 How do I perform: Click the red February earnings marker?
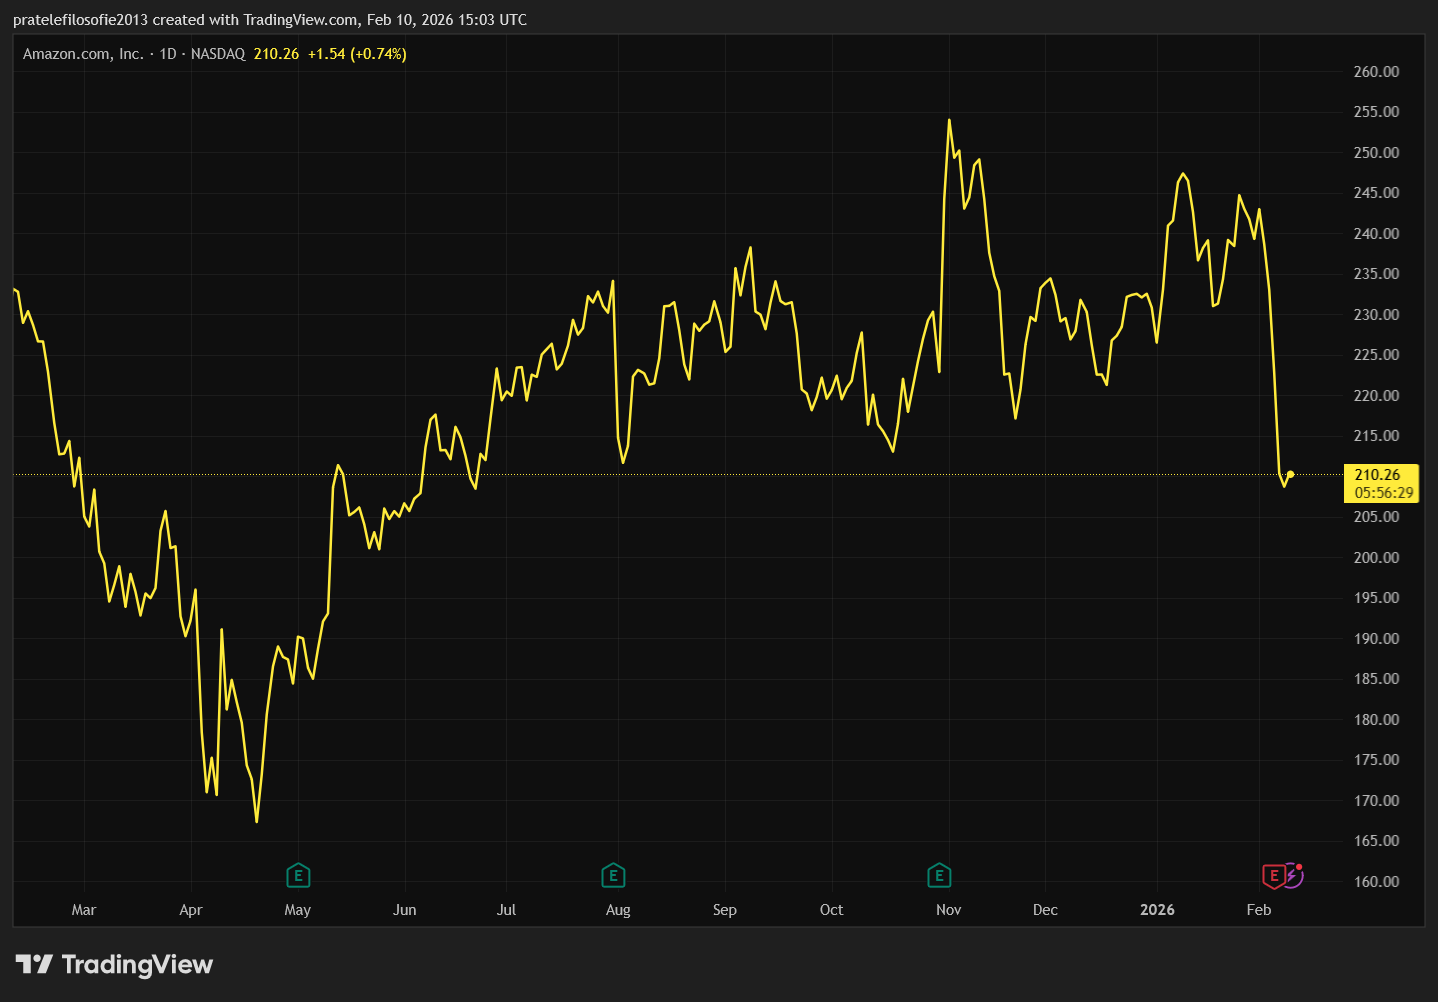click(x=1273, y=877)
